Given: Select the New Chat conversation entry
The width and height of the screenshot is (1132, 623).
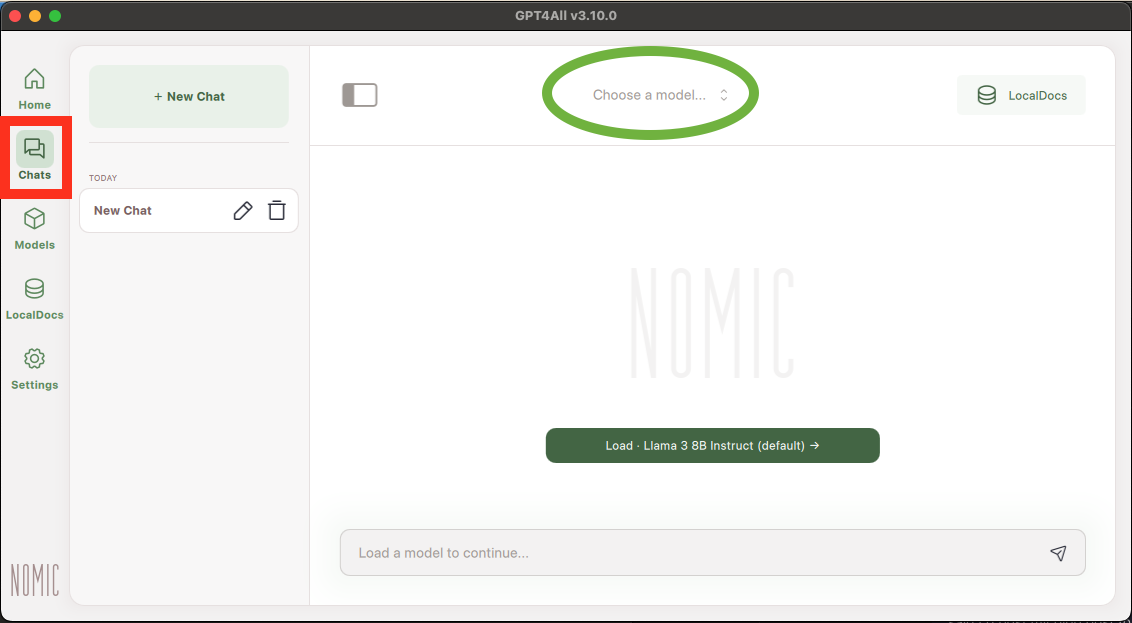Looking at the screenshot, I should (150, 210).
